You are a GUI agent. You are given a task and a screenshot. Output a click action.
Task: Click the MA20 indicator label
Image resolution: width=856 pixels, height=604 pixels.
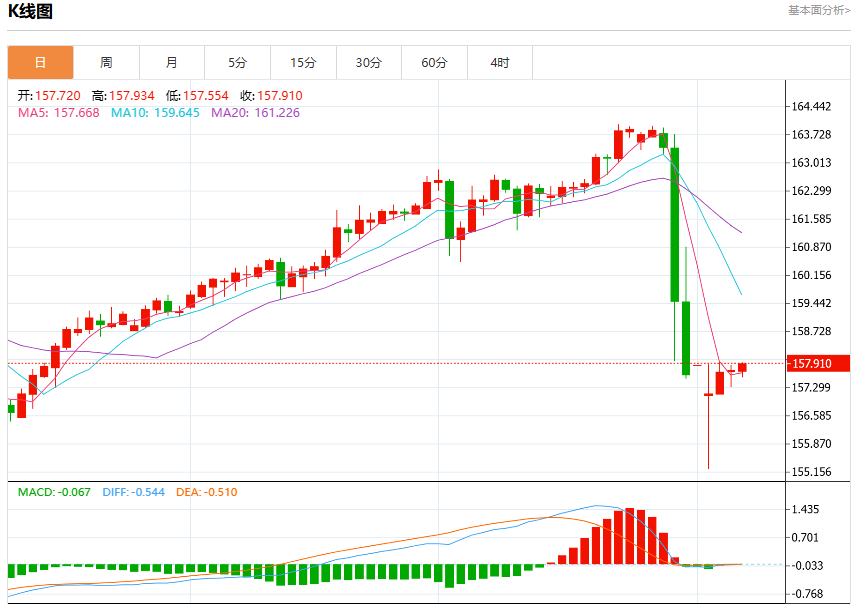click(255, 113)
